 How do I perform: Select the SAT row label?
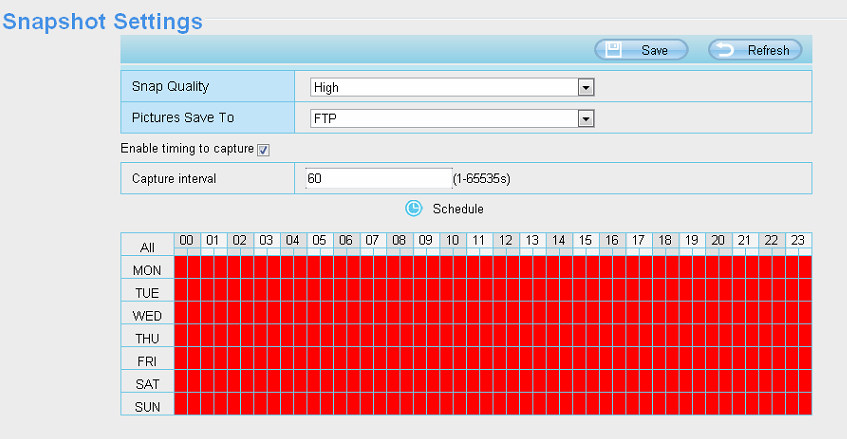coord(147,383)
